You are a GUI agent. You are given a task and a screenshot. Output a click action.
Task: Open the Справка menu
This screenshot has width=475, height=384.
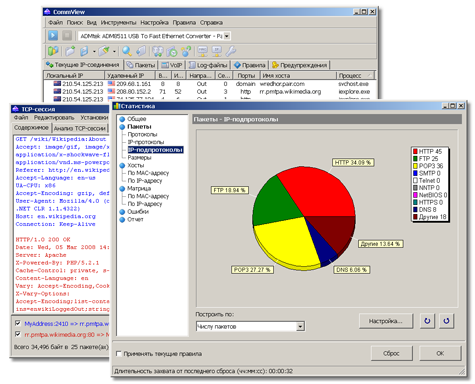pyautogui.click(x=211, y=22)
